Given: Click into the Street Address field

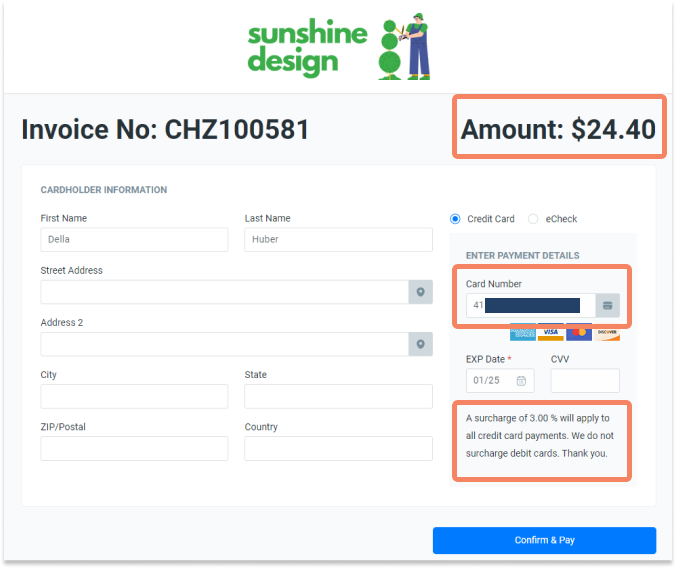Looking at the screenshot, I should (225, 292).
